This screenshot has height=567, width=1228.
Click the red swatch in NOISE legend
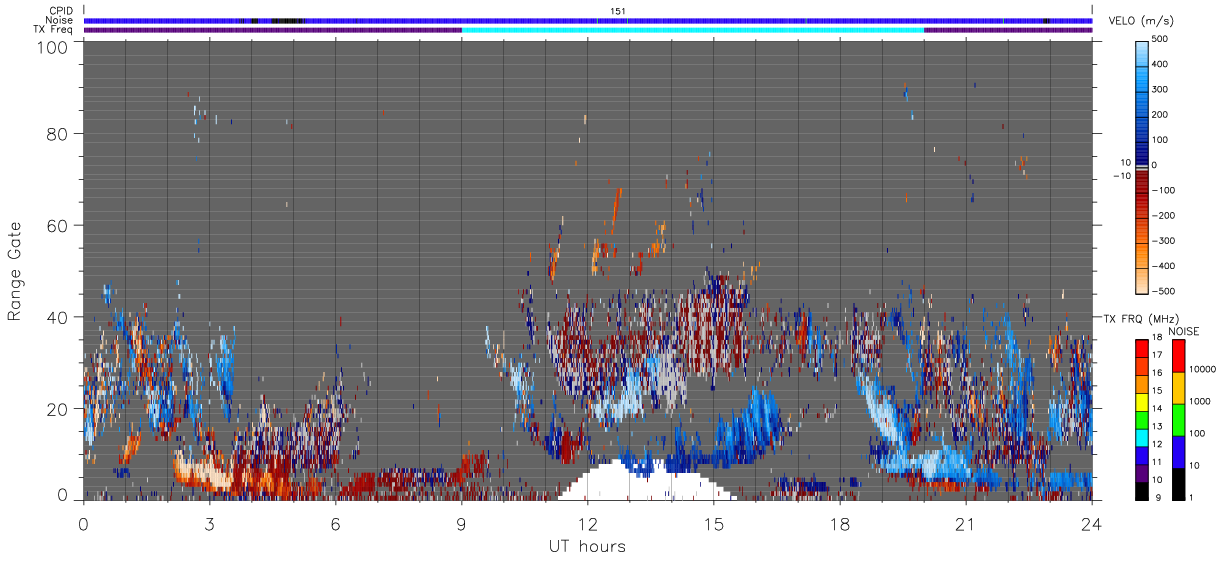click(1179, 356)
